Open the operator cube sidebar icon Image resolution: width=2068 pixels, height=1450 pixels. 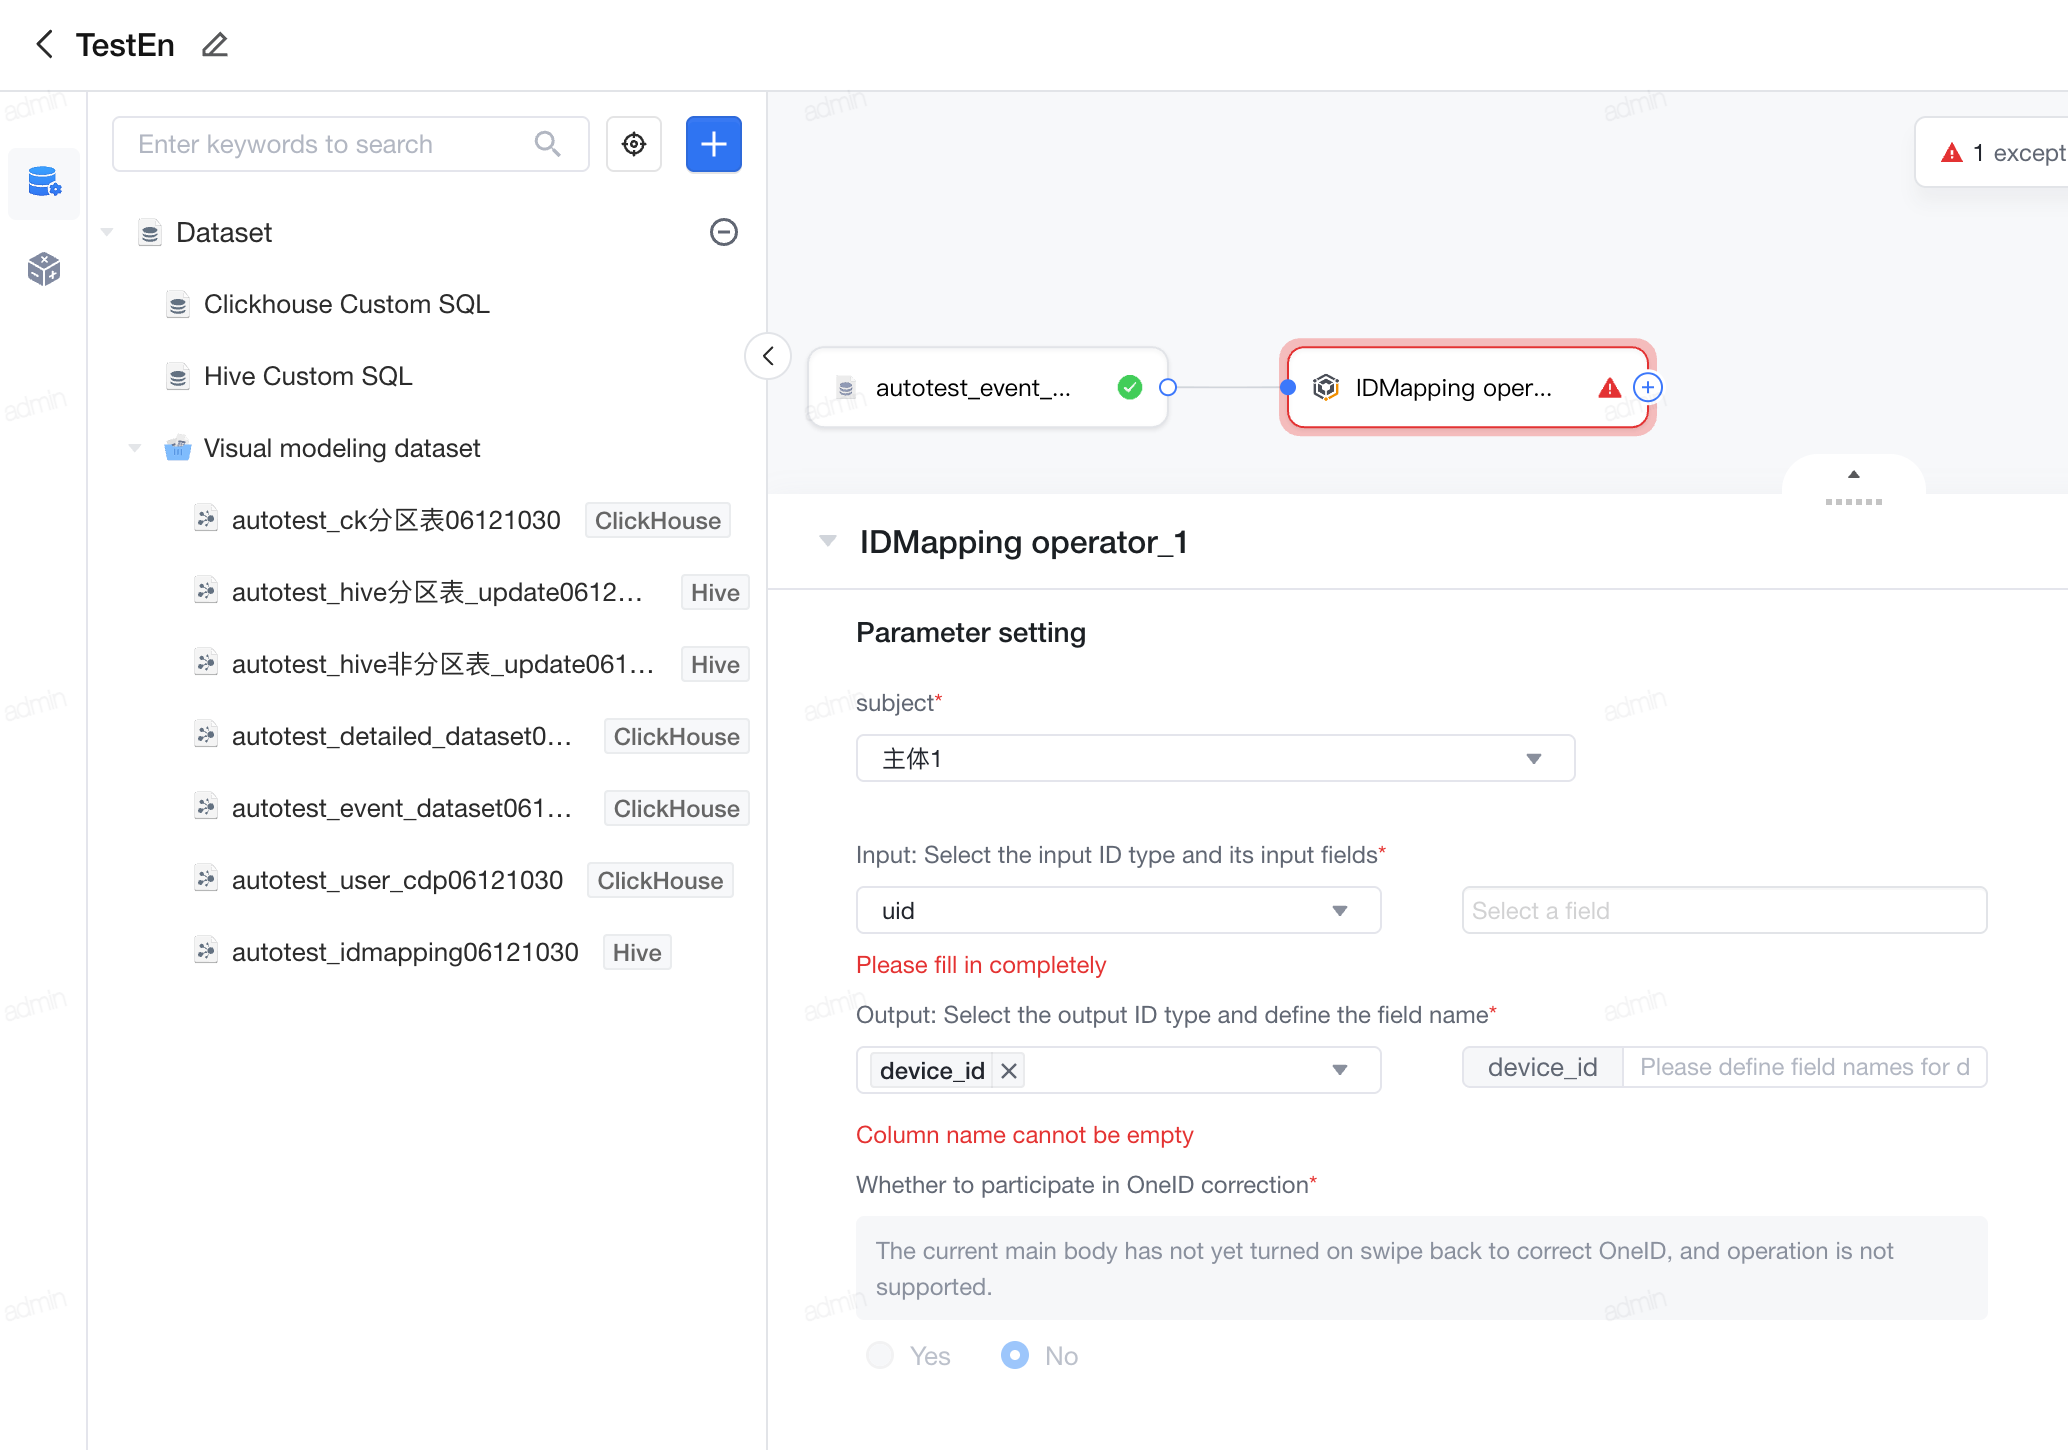click(44, 268)
